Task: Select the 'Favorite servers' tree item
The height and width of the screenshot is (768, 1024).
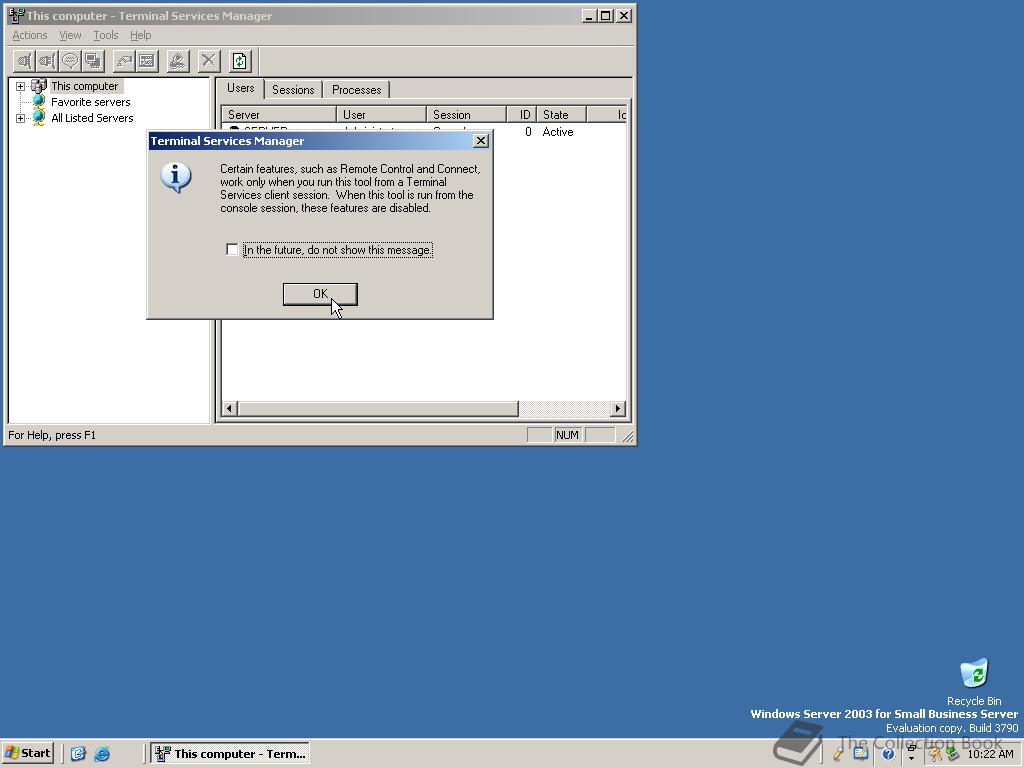Action: point(91,103)
